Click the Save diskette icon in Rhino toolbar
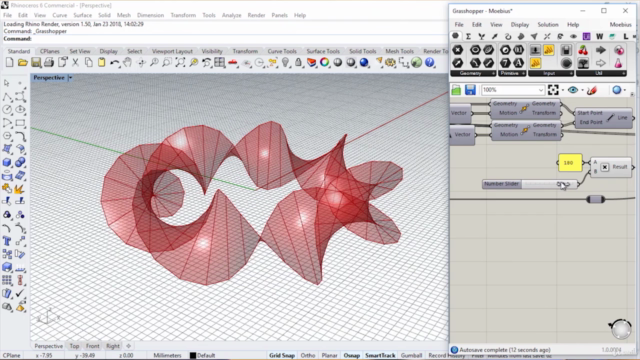 pos(36,62)
